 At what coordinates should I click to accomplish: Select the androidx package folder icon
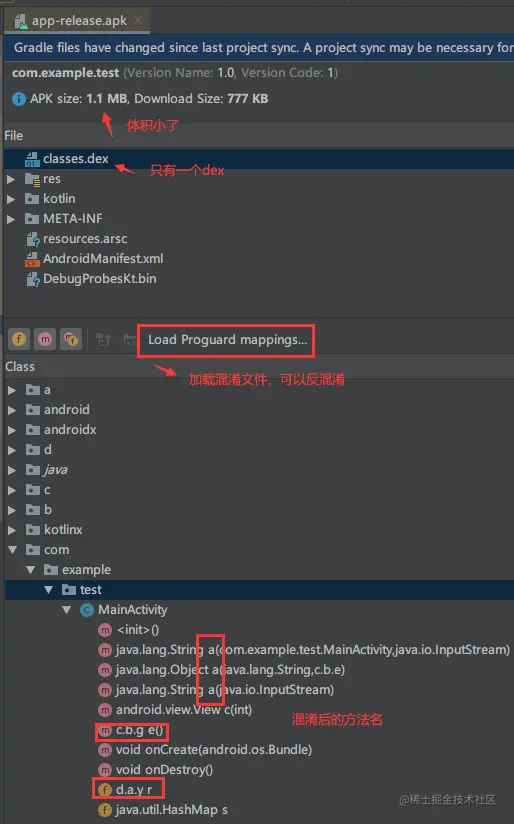[33, 430]
